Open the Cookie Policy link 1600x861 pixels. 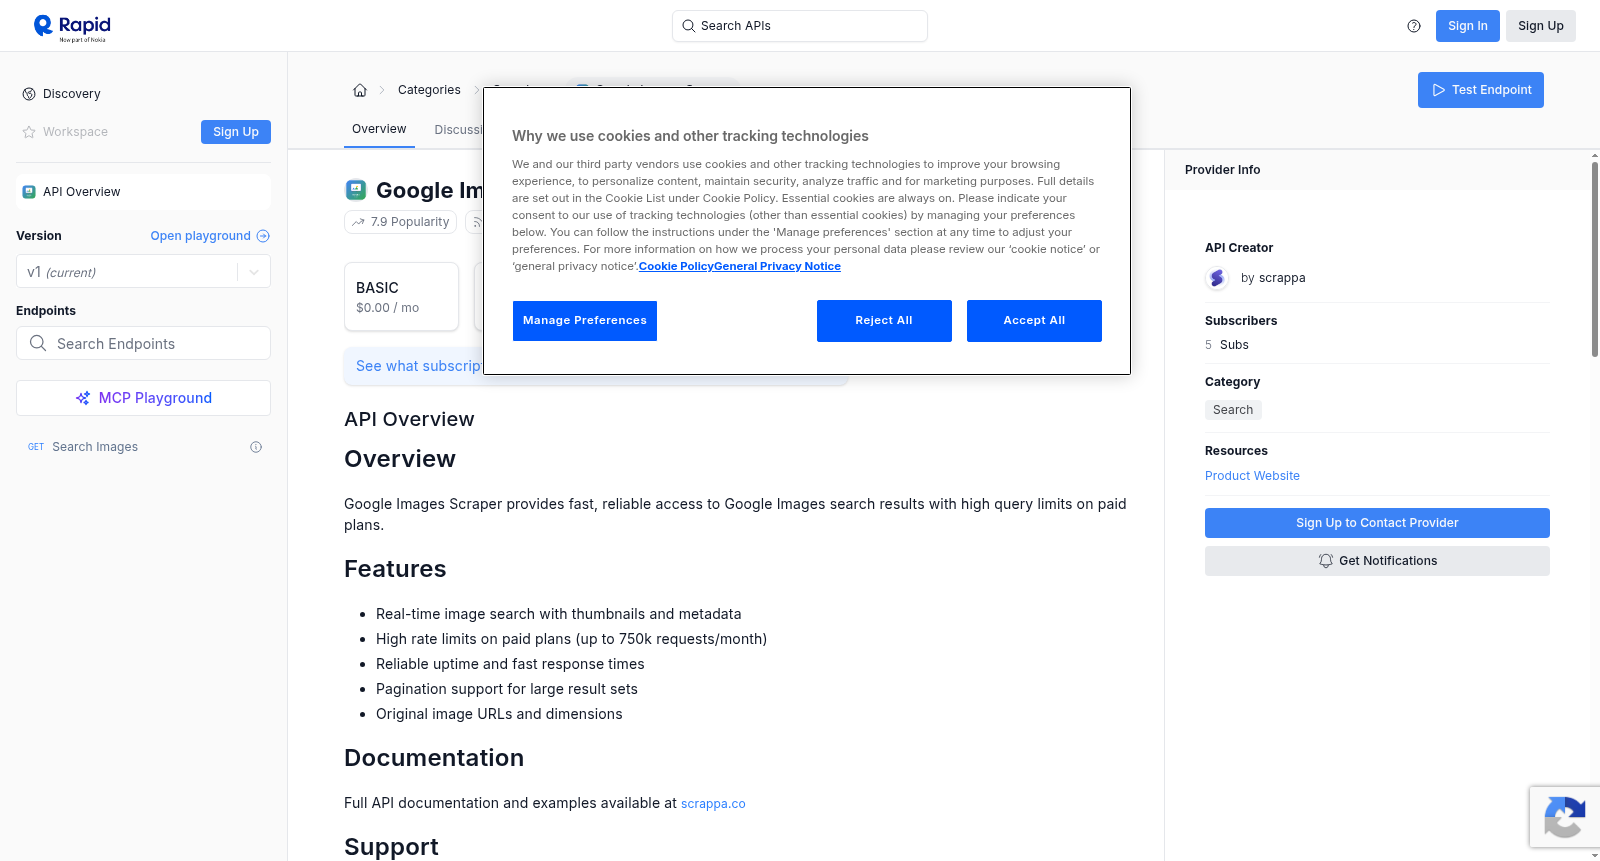pyautogui.click(x=676, y=266)
